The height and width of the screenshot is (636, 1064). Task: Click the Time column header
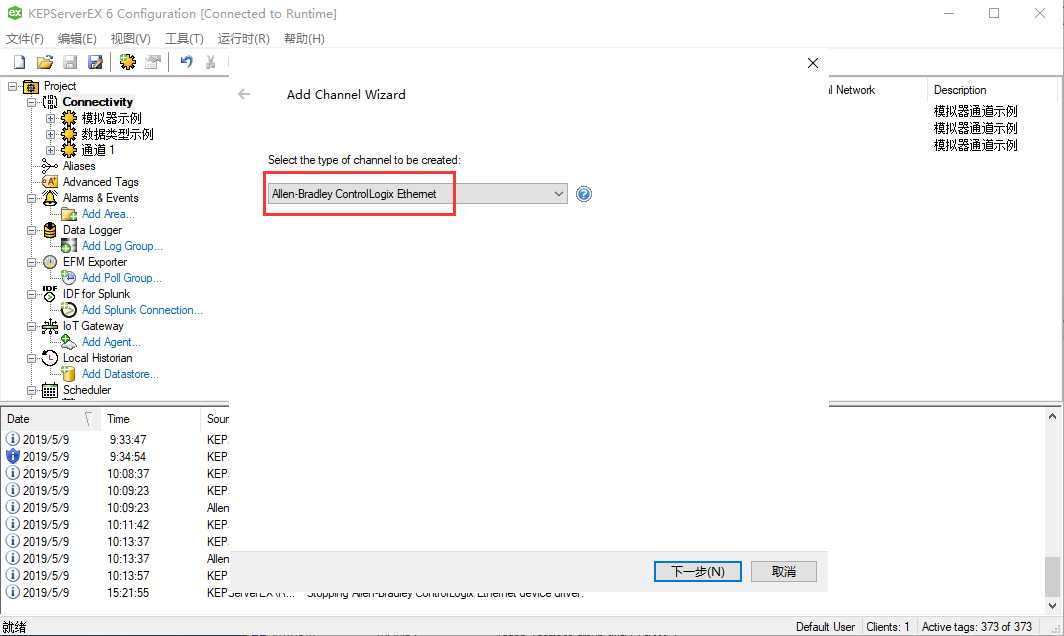151,419
